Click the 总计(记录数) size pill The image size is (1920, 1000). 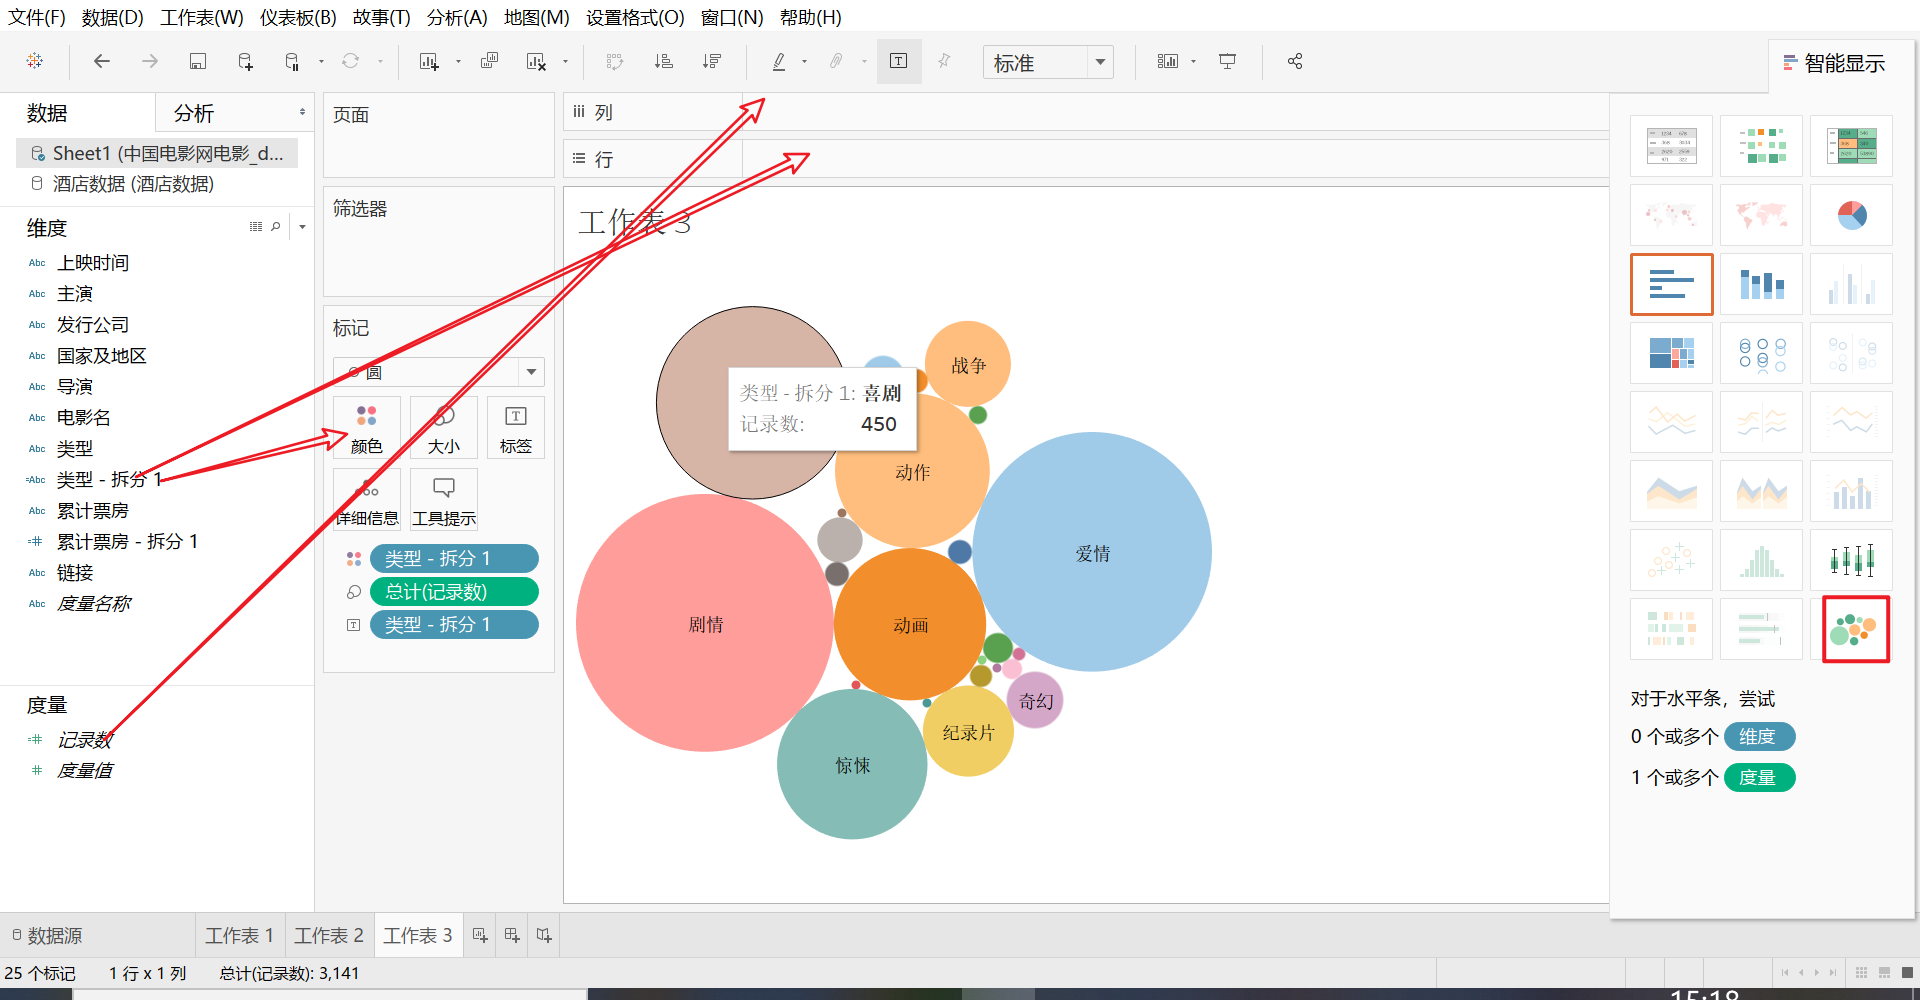(454, 592)
